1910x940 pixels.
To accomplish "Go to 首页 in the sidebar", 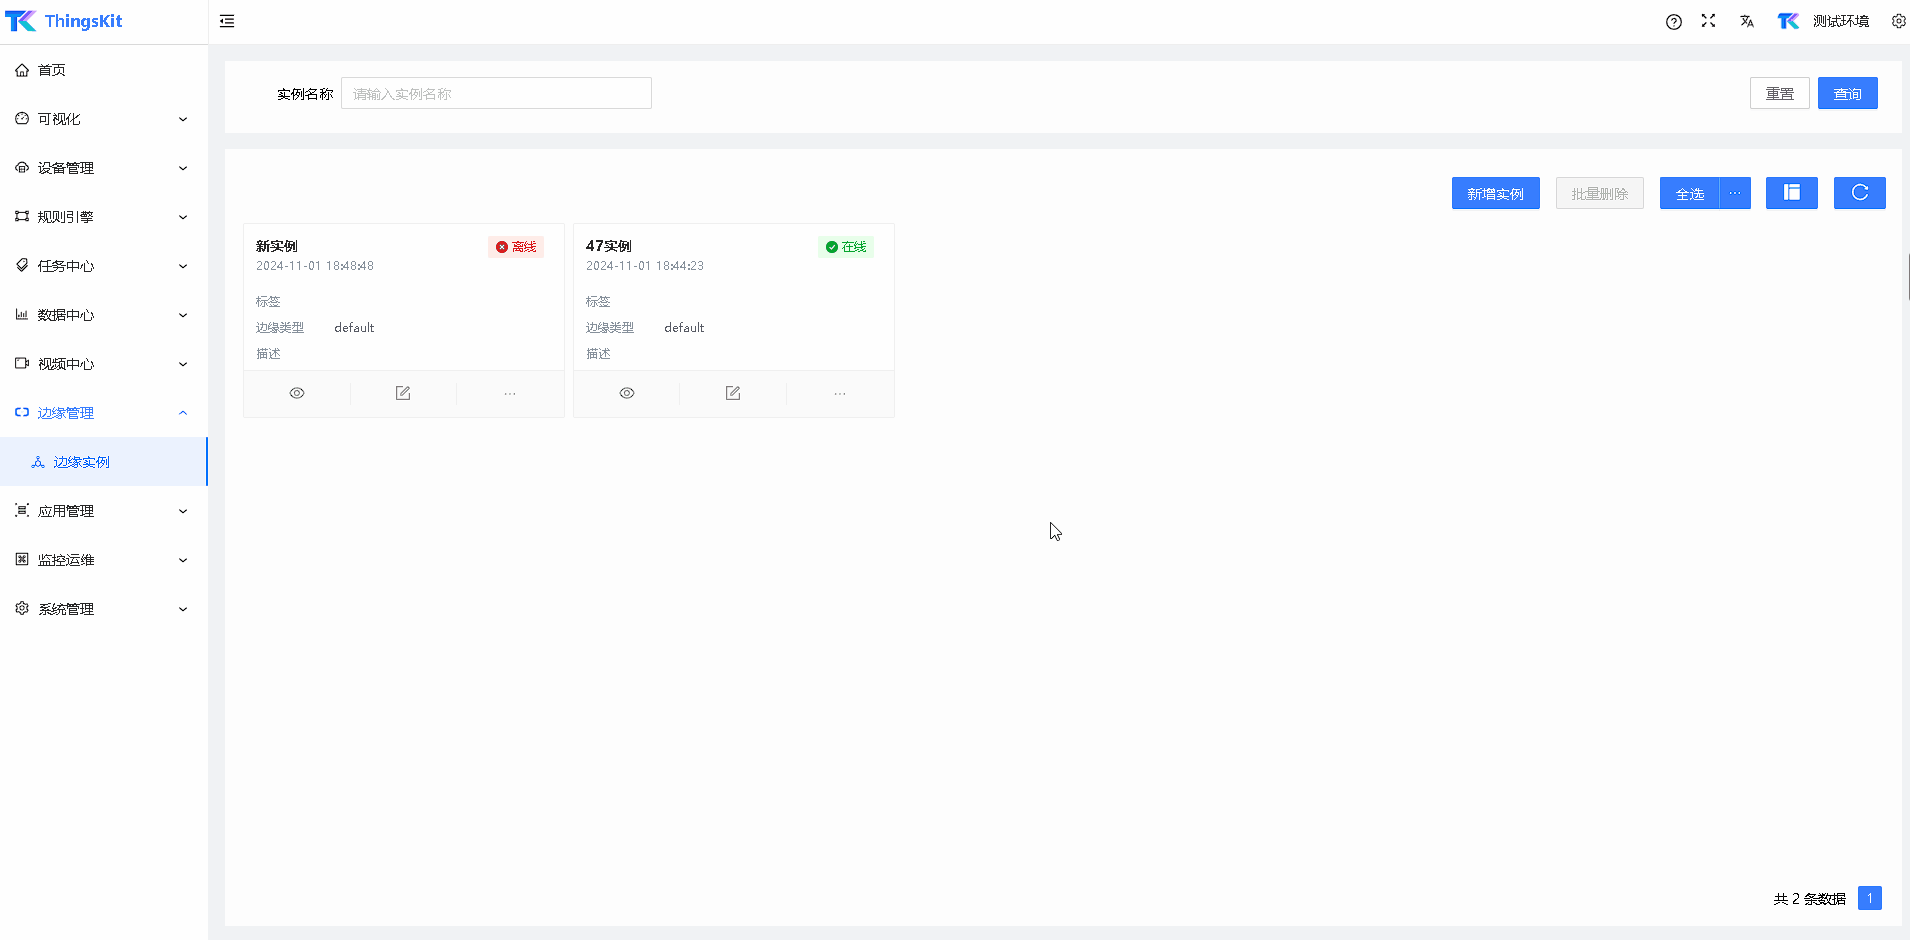I will [52, 70].
